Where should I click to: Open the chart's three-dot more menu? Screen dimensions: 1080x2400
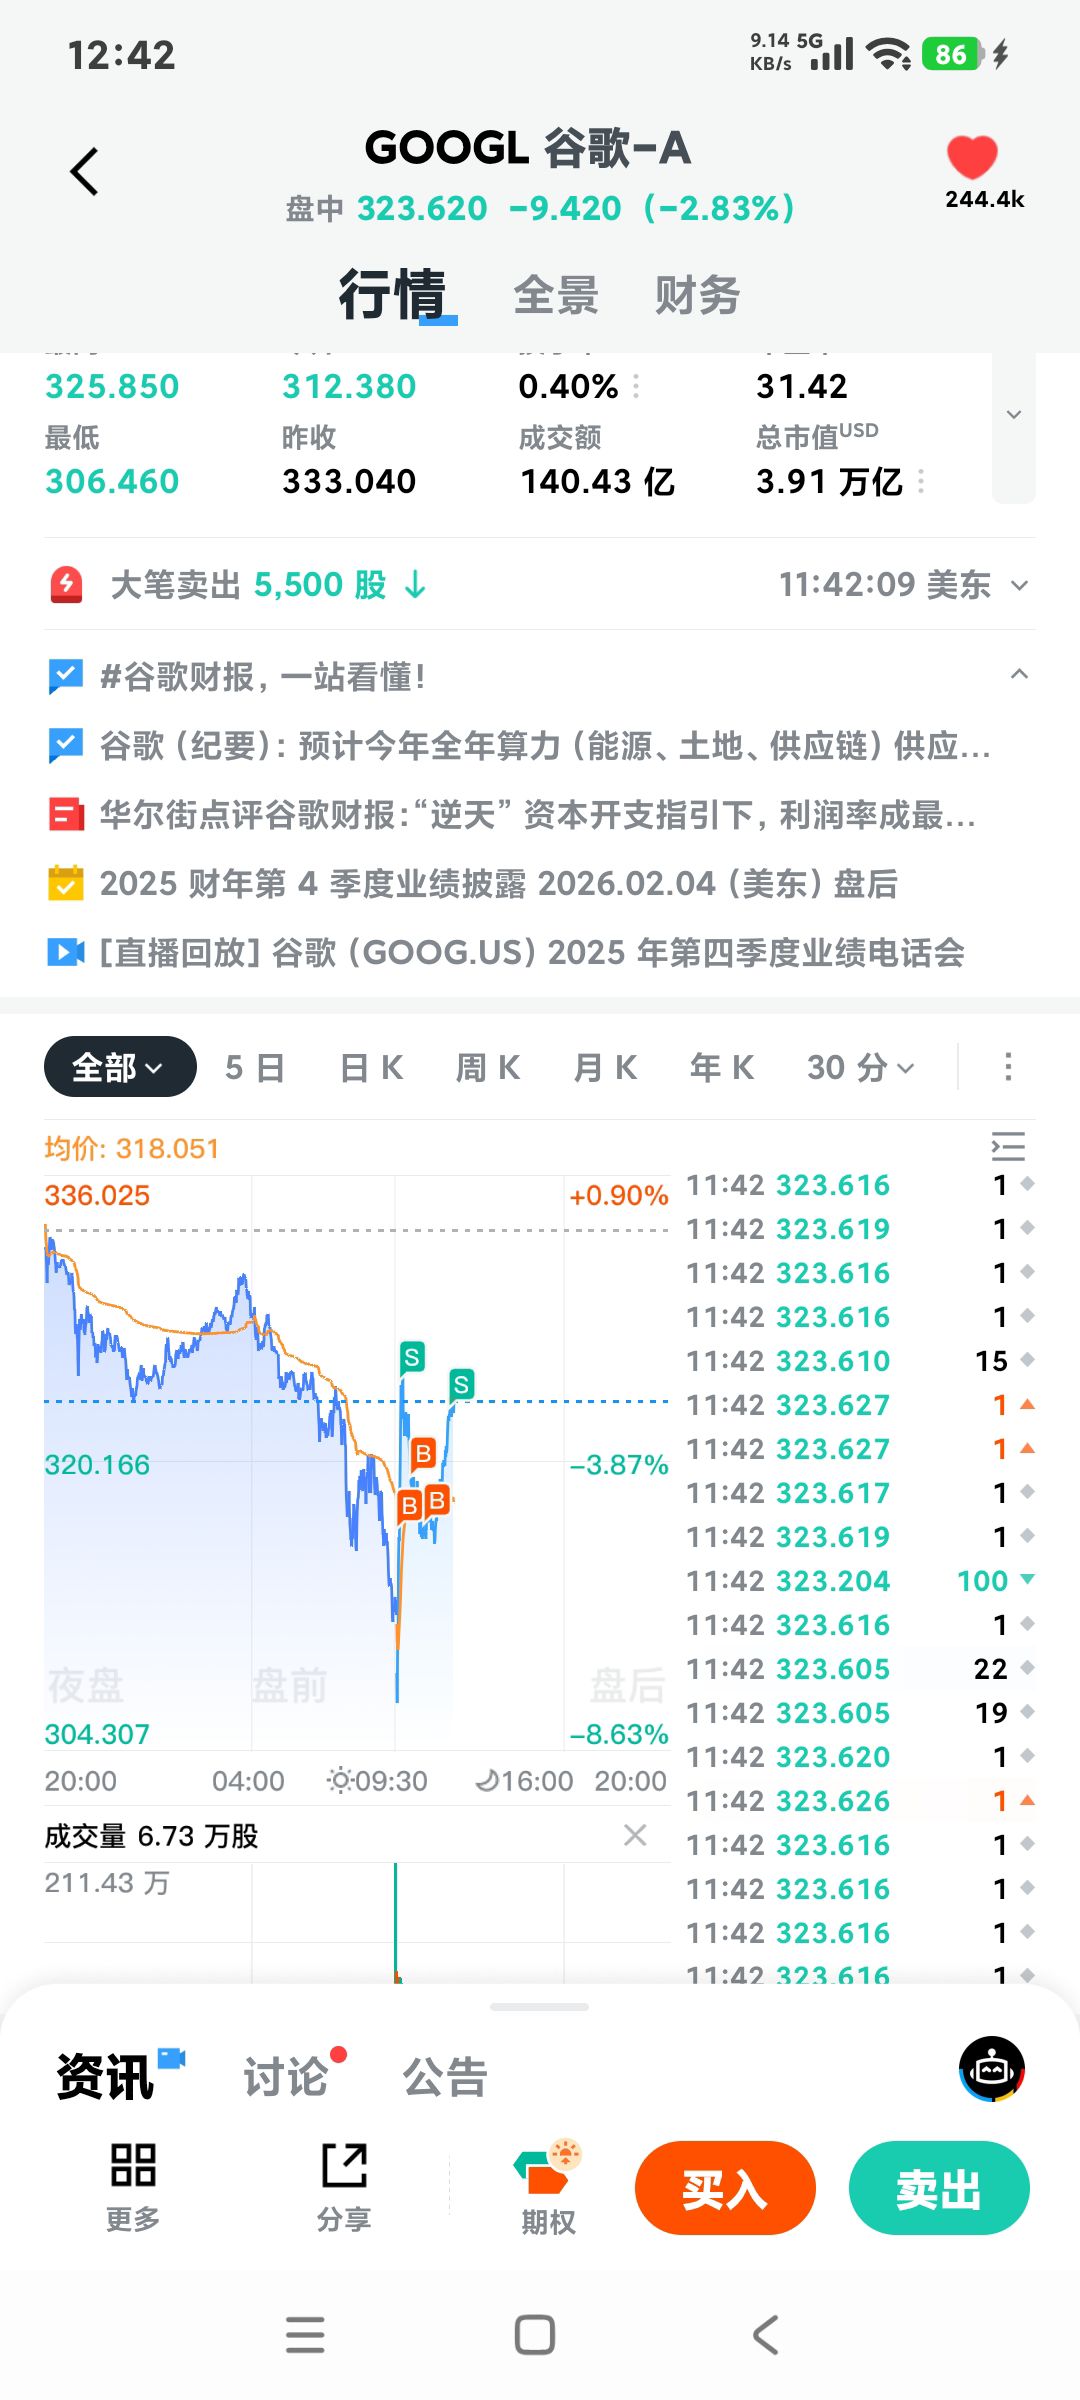pyautogui.click(x=1008, y=1067)
